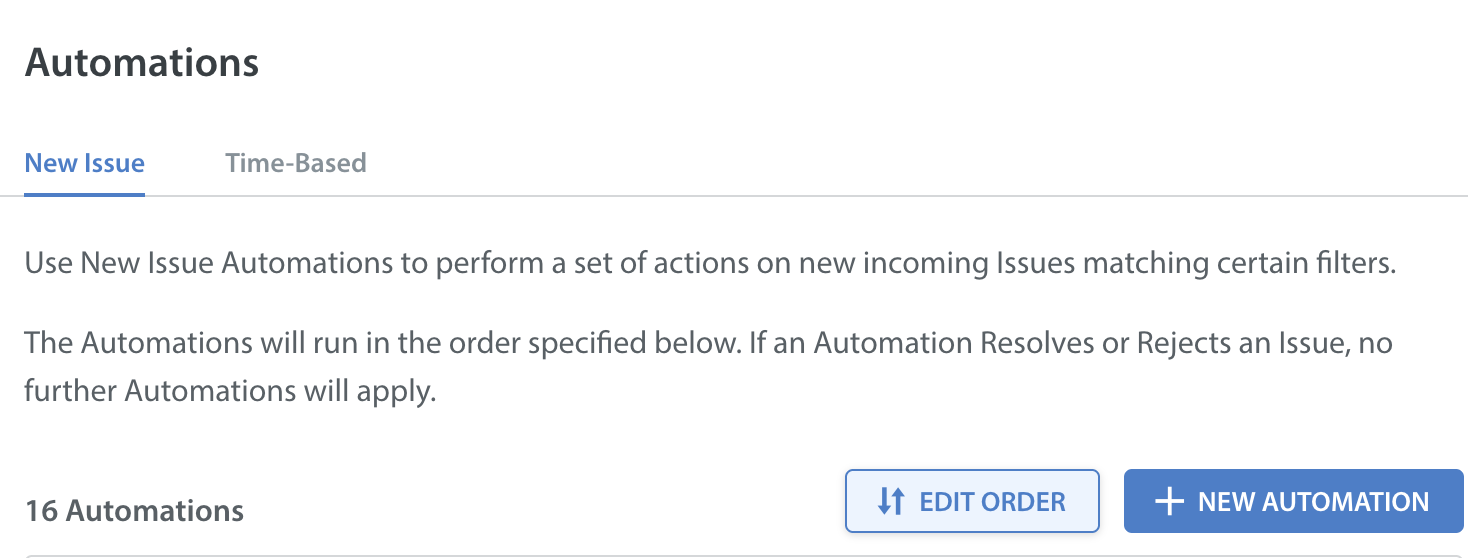Click the 16 Automations count label

[x=134, y=511]
